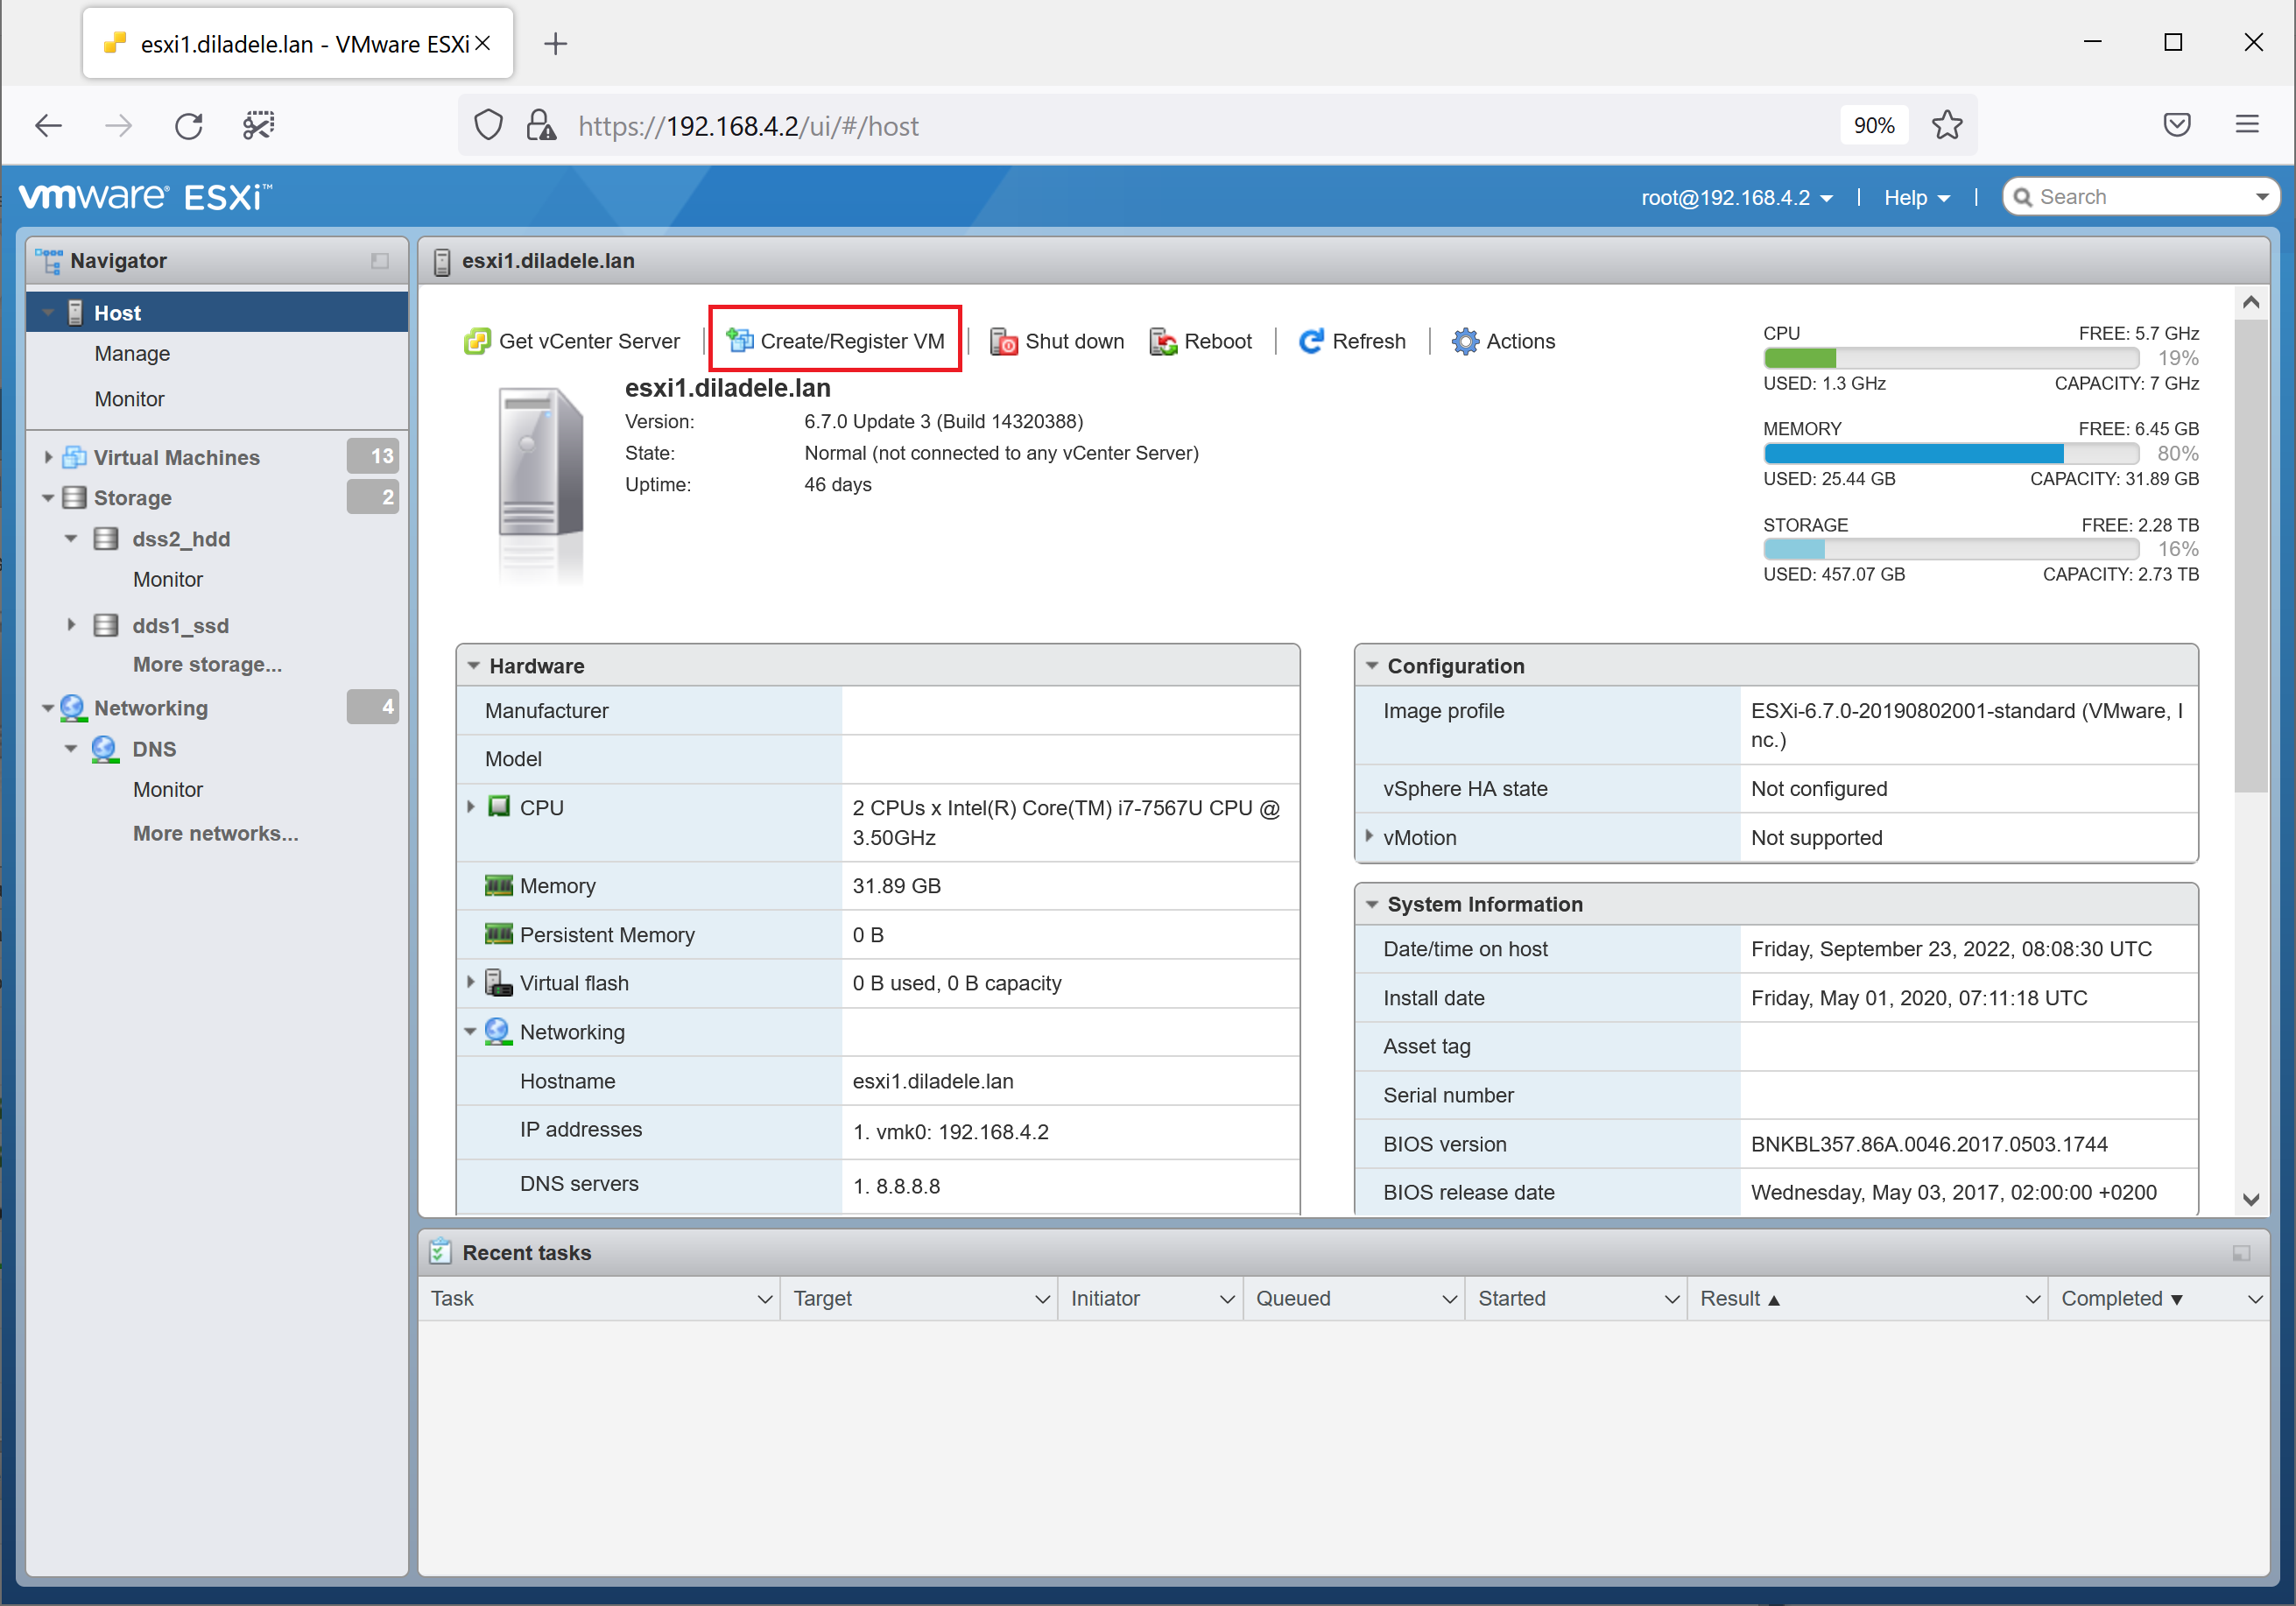Image resolution: width=2296 pixels, height=1606 pixels.
Task: Open the Search box dropdown arrow
Action: (x=2262, y=198)
